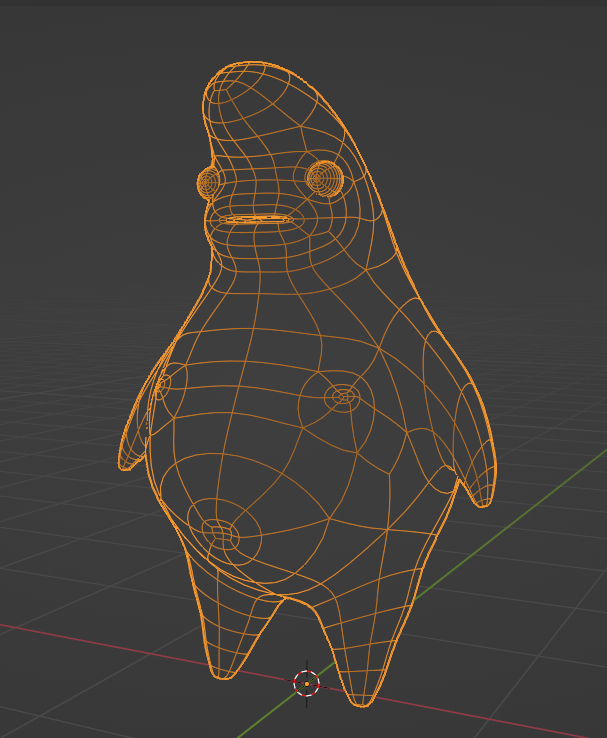Select the smaller eye sphere at the head's edge
This screenshot has width=607, height=738.
click(x=208, y=183)
